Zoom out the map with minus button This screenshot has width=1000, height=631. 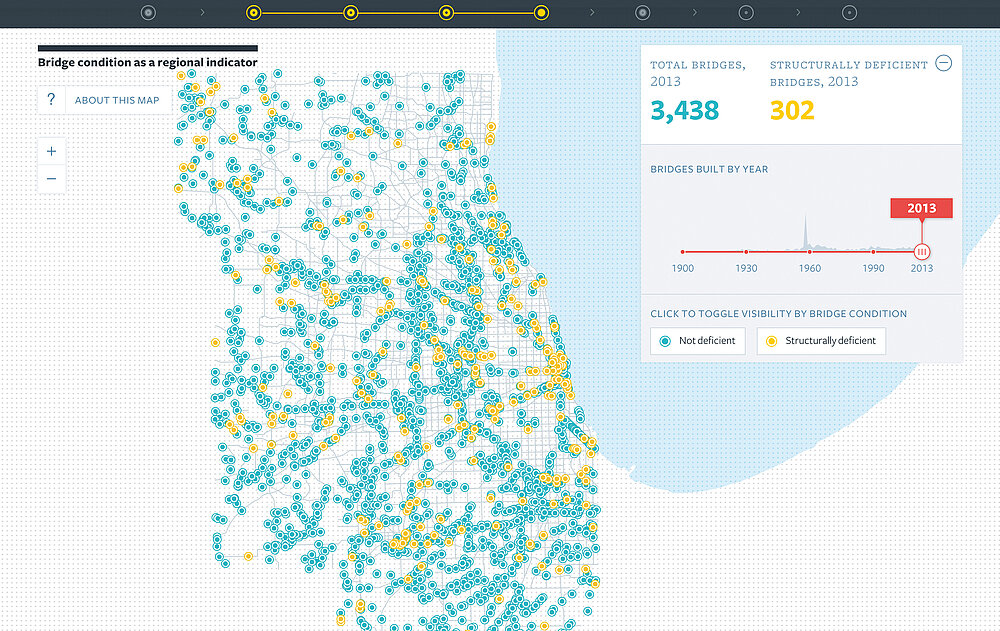click(51, 179)
